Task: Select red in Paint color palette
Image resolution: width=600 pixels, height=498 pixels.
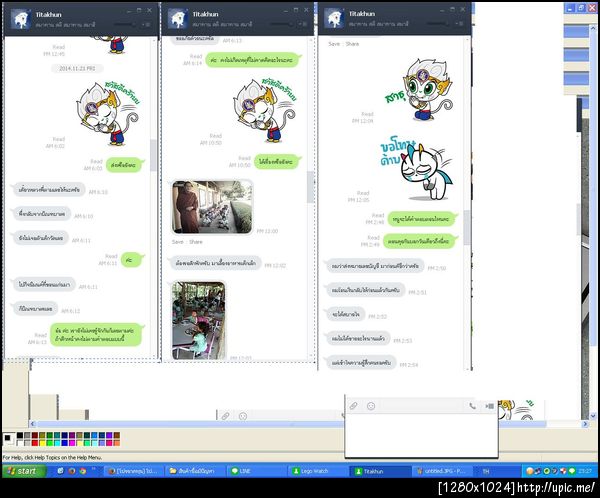Action: (35, 443)
